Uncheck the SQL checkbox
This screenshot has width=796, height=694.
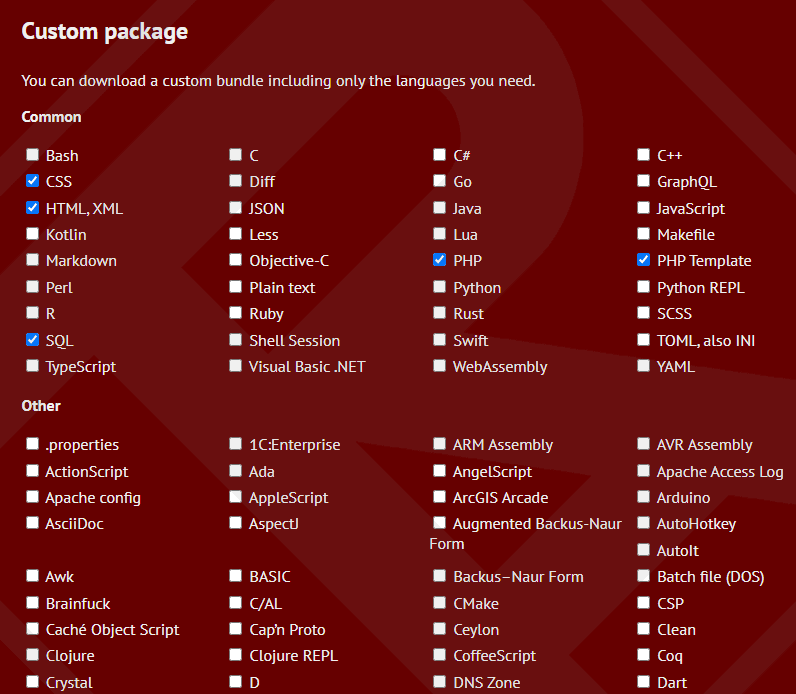[x=32, y=340]
